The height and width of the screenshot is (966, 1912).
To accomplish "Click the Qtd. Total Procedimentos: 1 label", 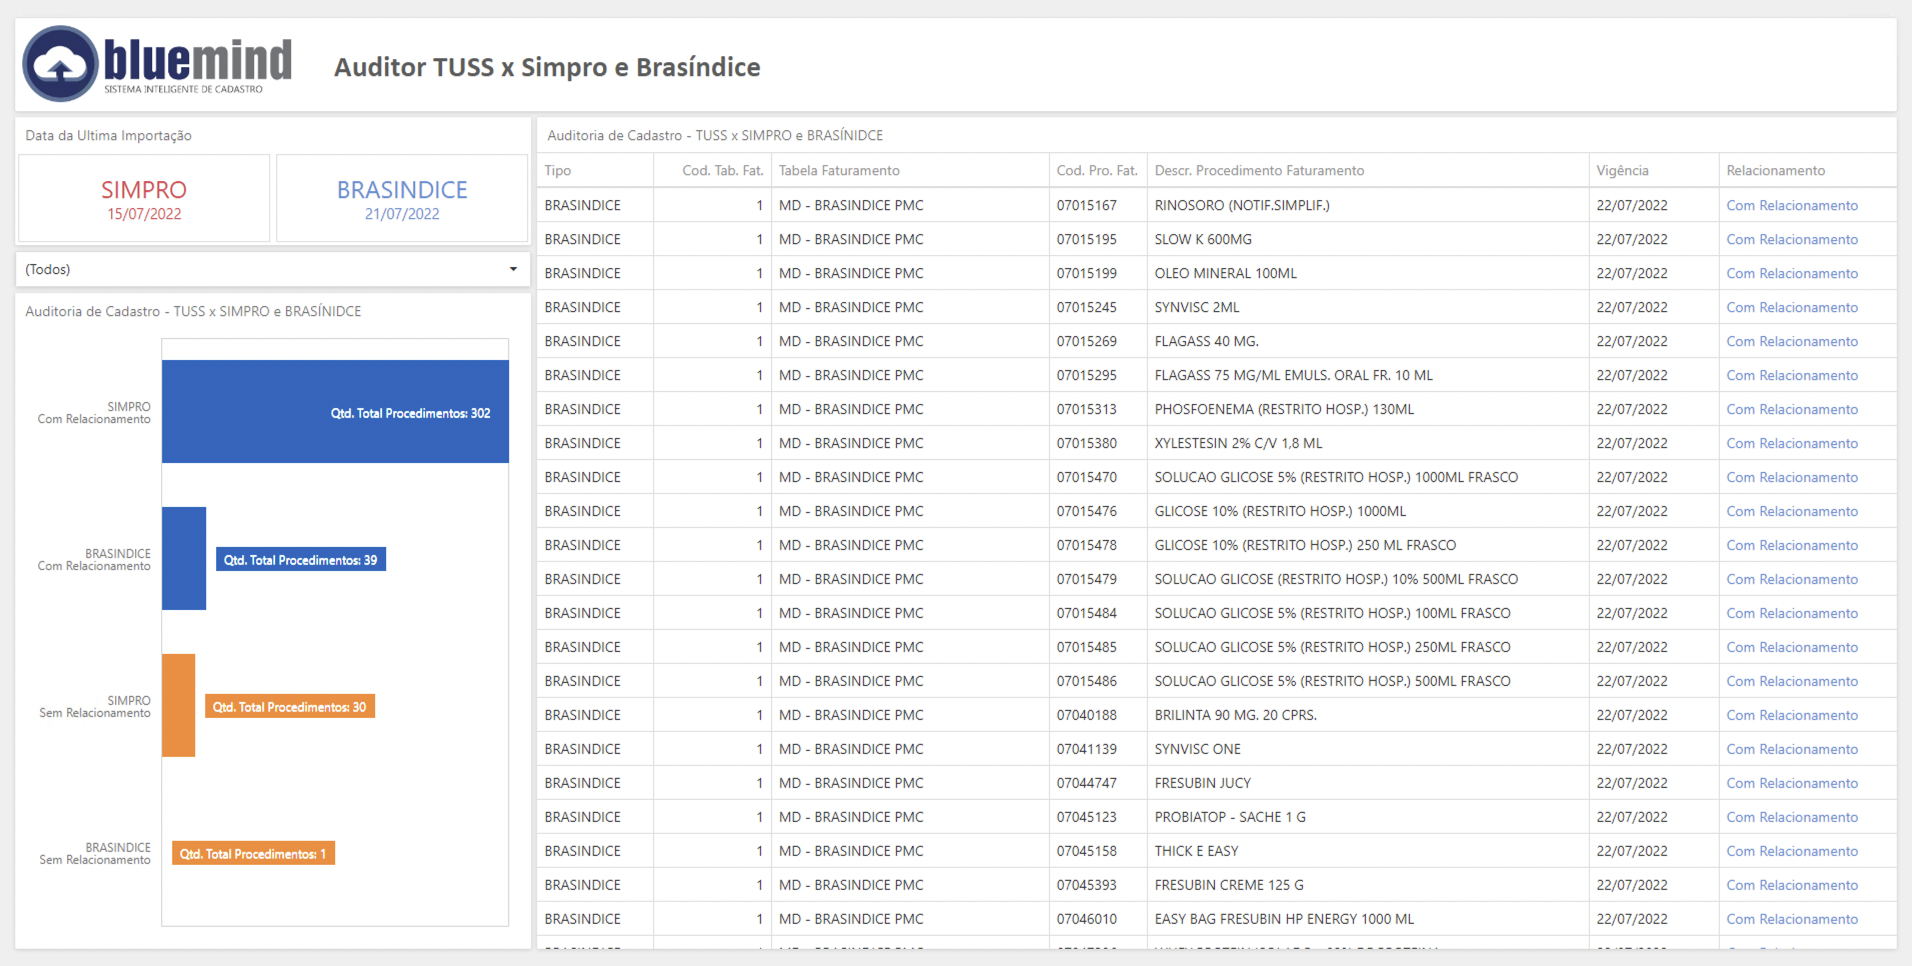I will click(253, 853).
